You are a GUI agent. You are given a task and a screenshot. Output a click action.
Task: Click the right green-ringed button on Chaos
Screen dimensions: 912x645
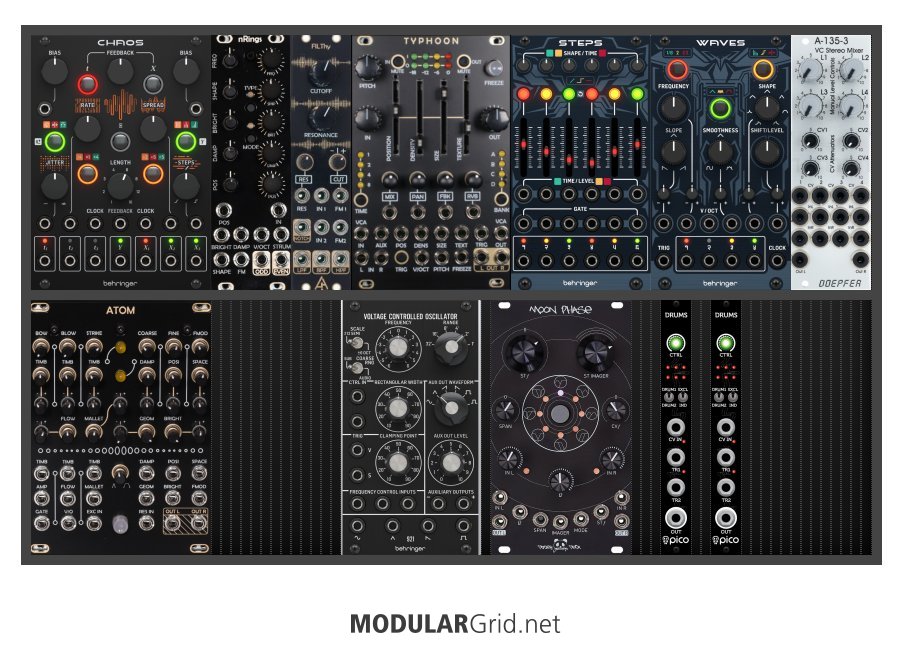[186, 141]
